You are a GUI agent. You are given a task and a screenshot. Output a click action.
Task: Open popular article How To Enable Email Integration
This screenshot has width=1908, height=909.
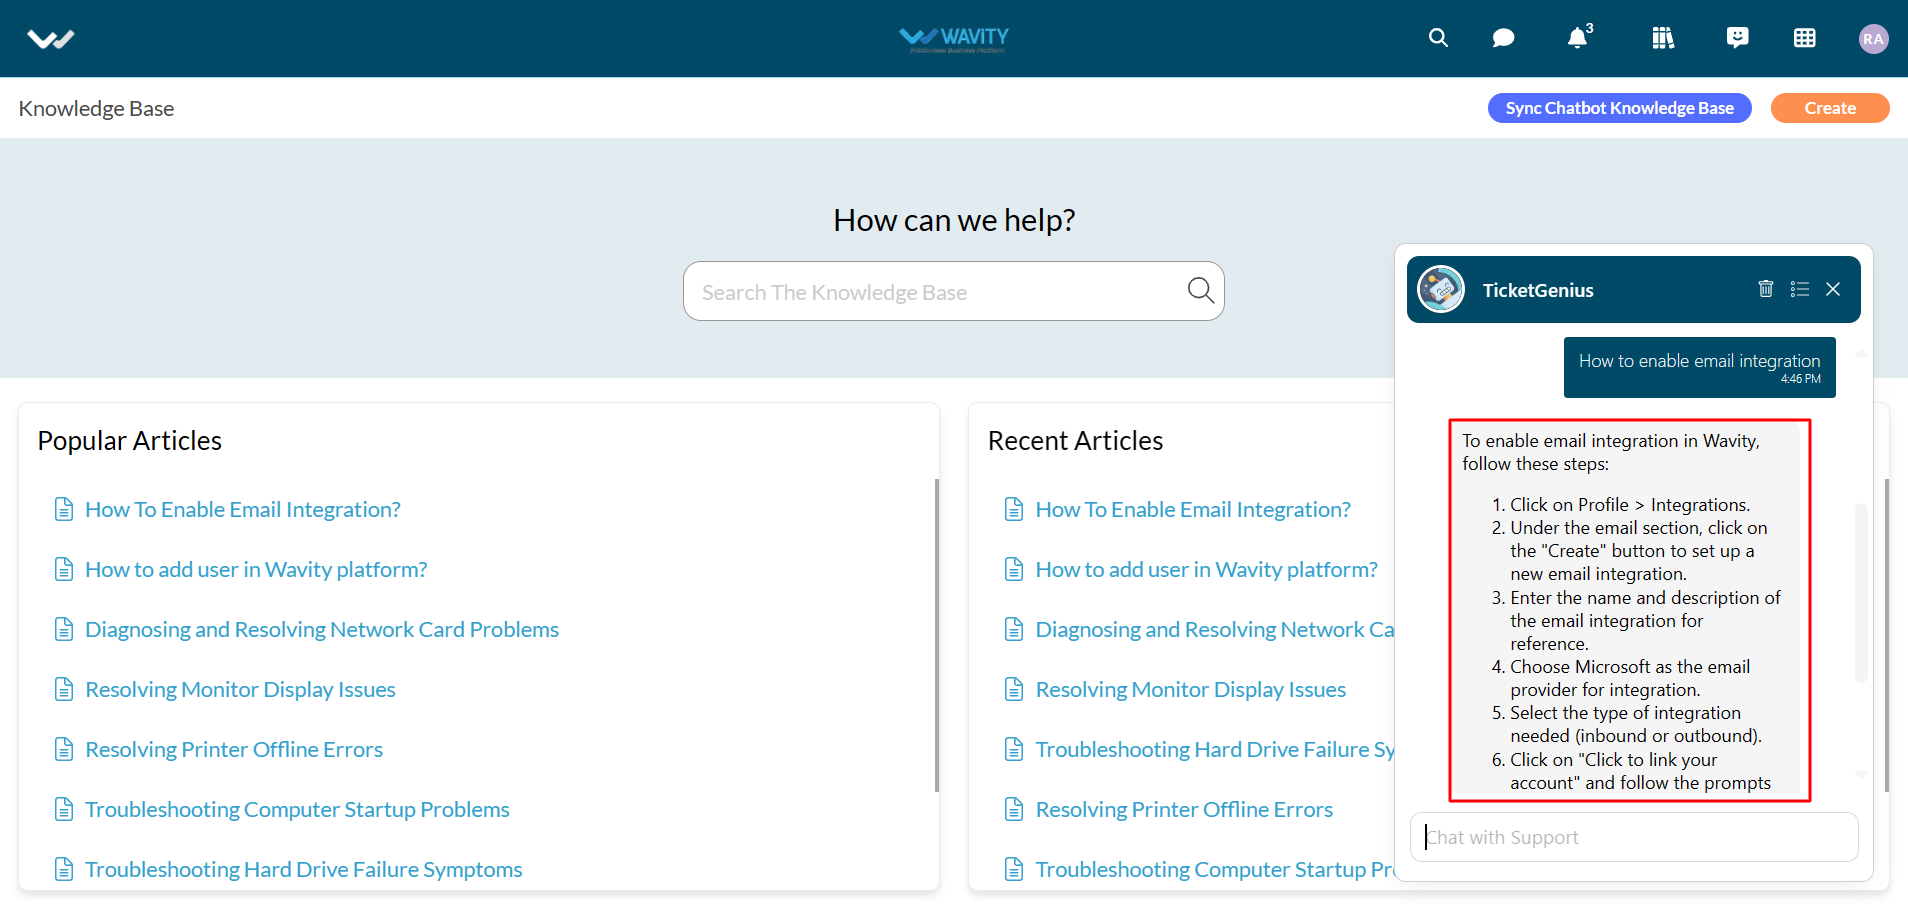point(243,509)
